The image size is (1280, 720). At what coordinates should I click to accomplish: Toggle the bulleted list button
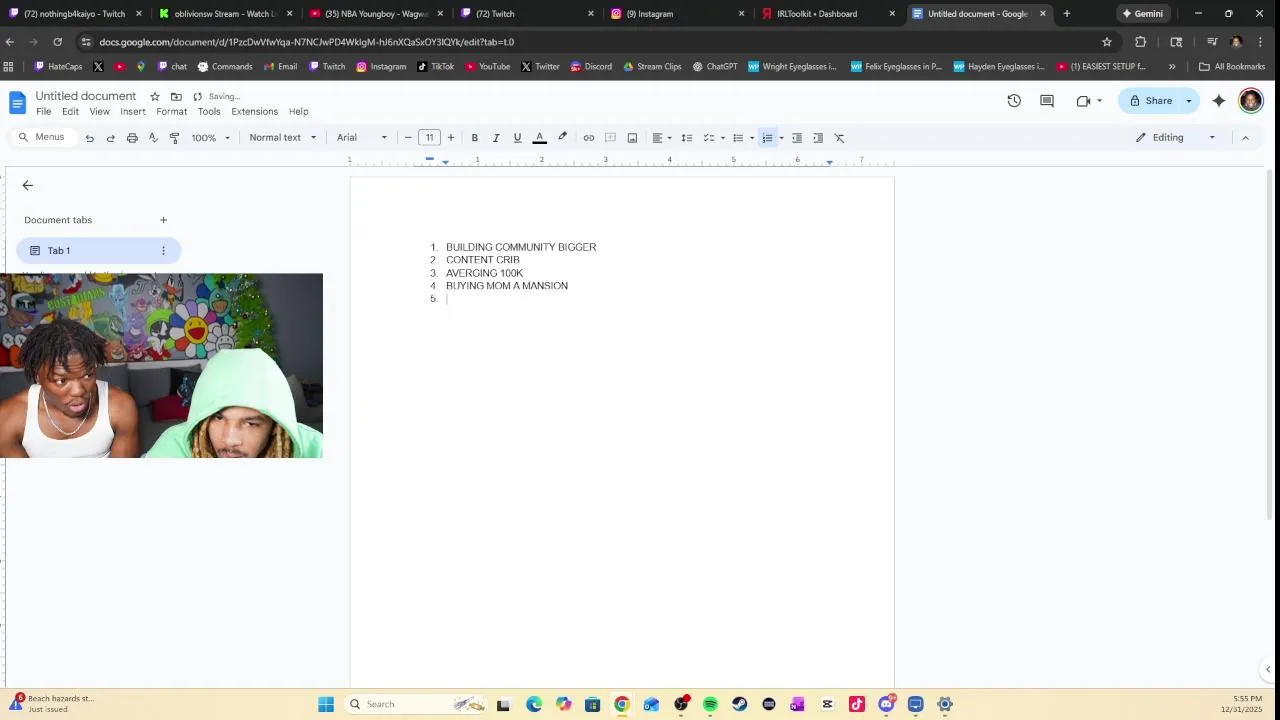click(x=738, y=138)
